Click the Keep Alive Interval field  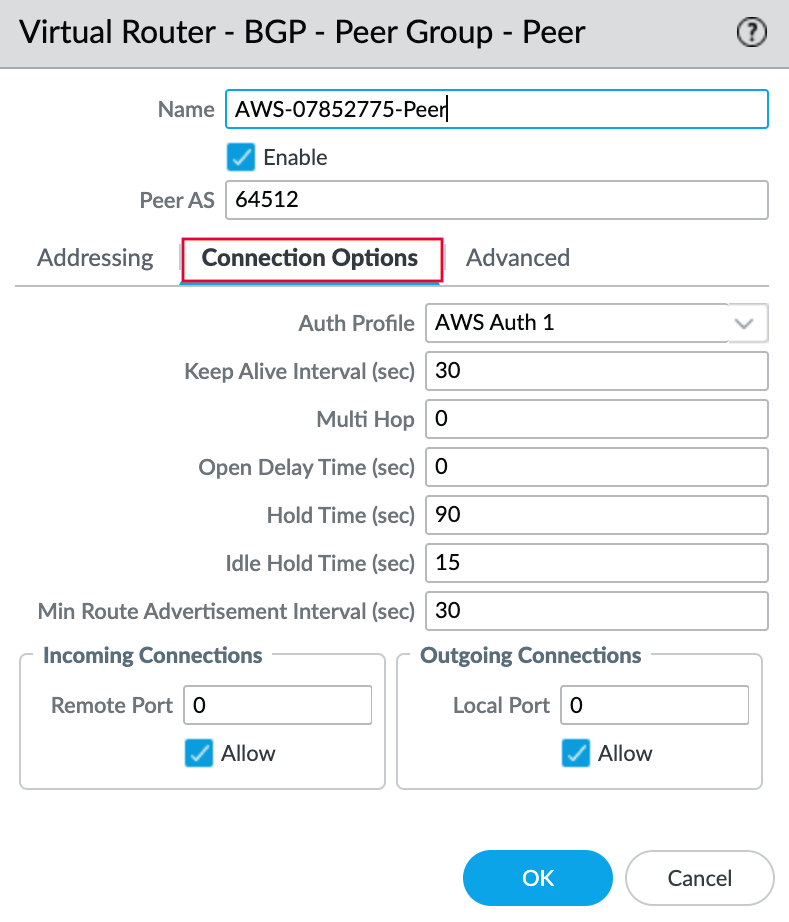(596, 371)
